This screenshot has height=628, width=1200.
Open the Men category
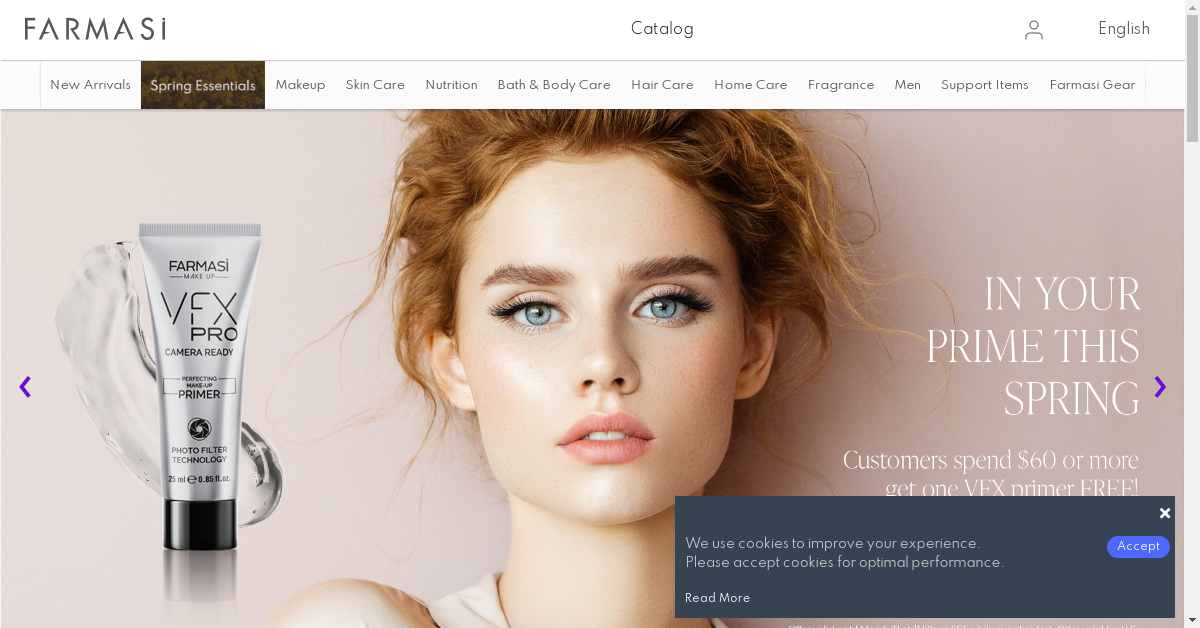[908, 85]
